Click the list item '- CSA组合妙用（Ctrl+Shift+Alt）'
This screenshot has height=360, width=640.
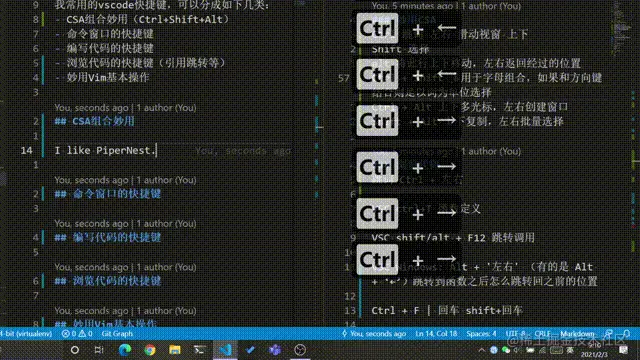tap(142, 19)
